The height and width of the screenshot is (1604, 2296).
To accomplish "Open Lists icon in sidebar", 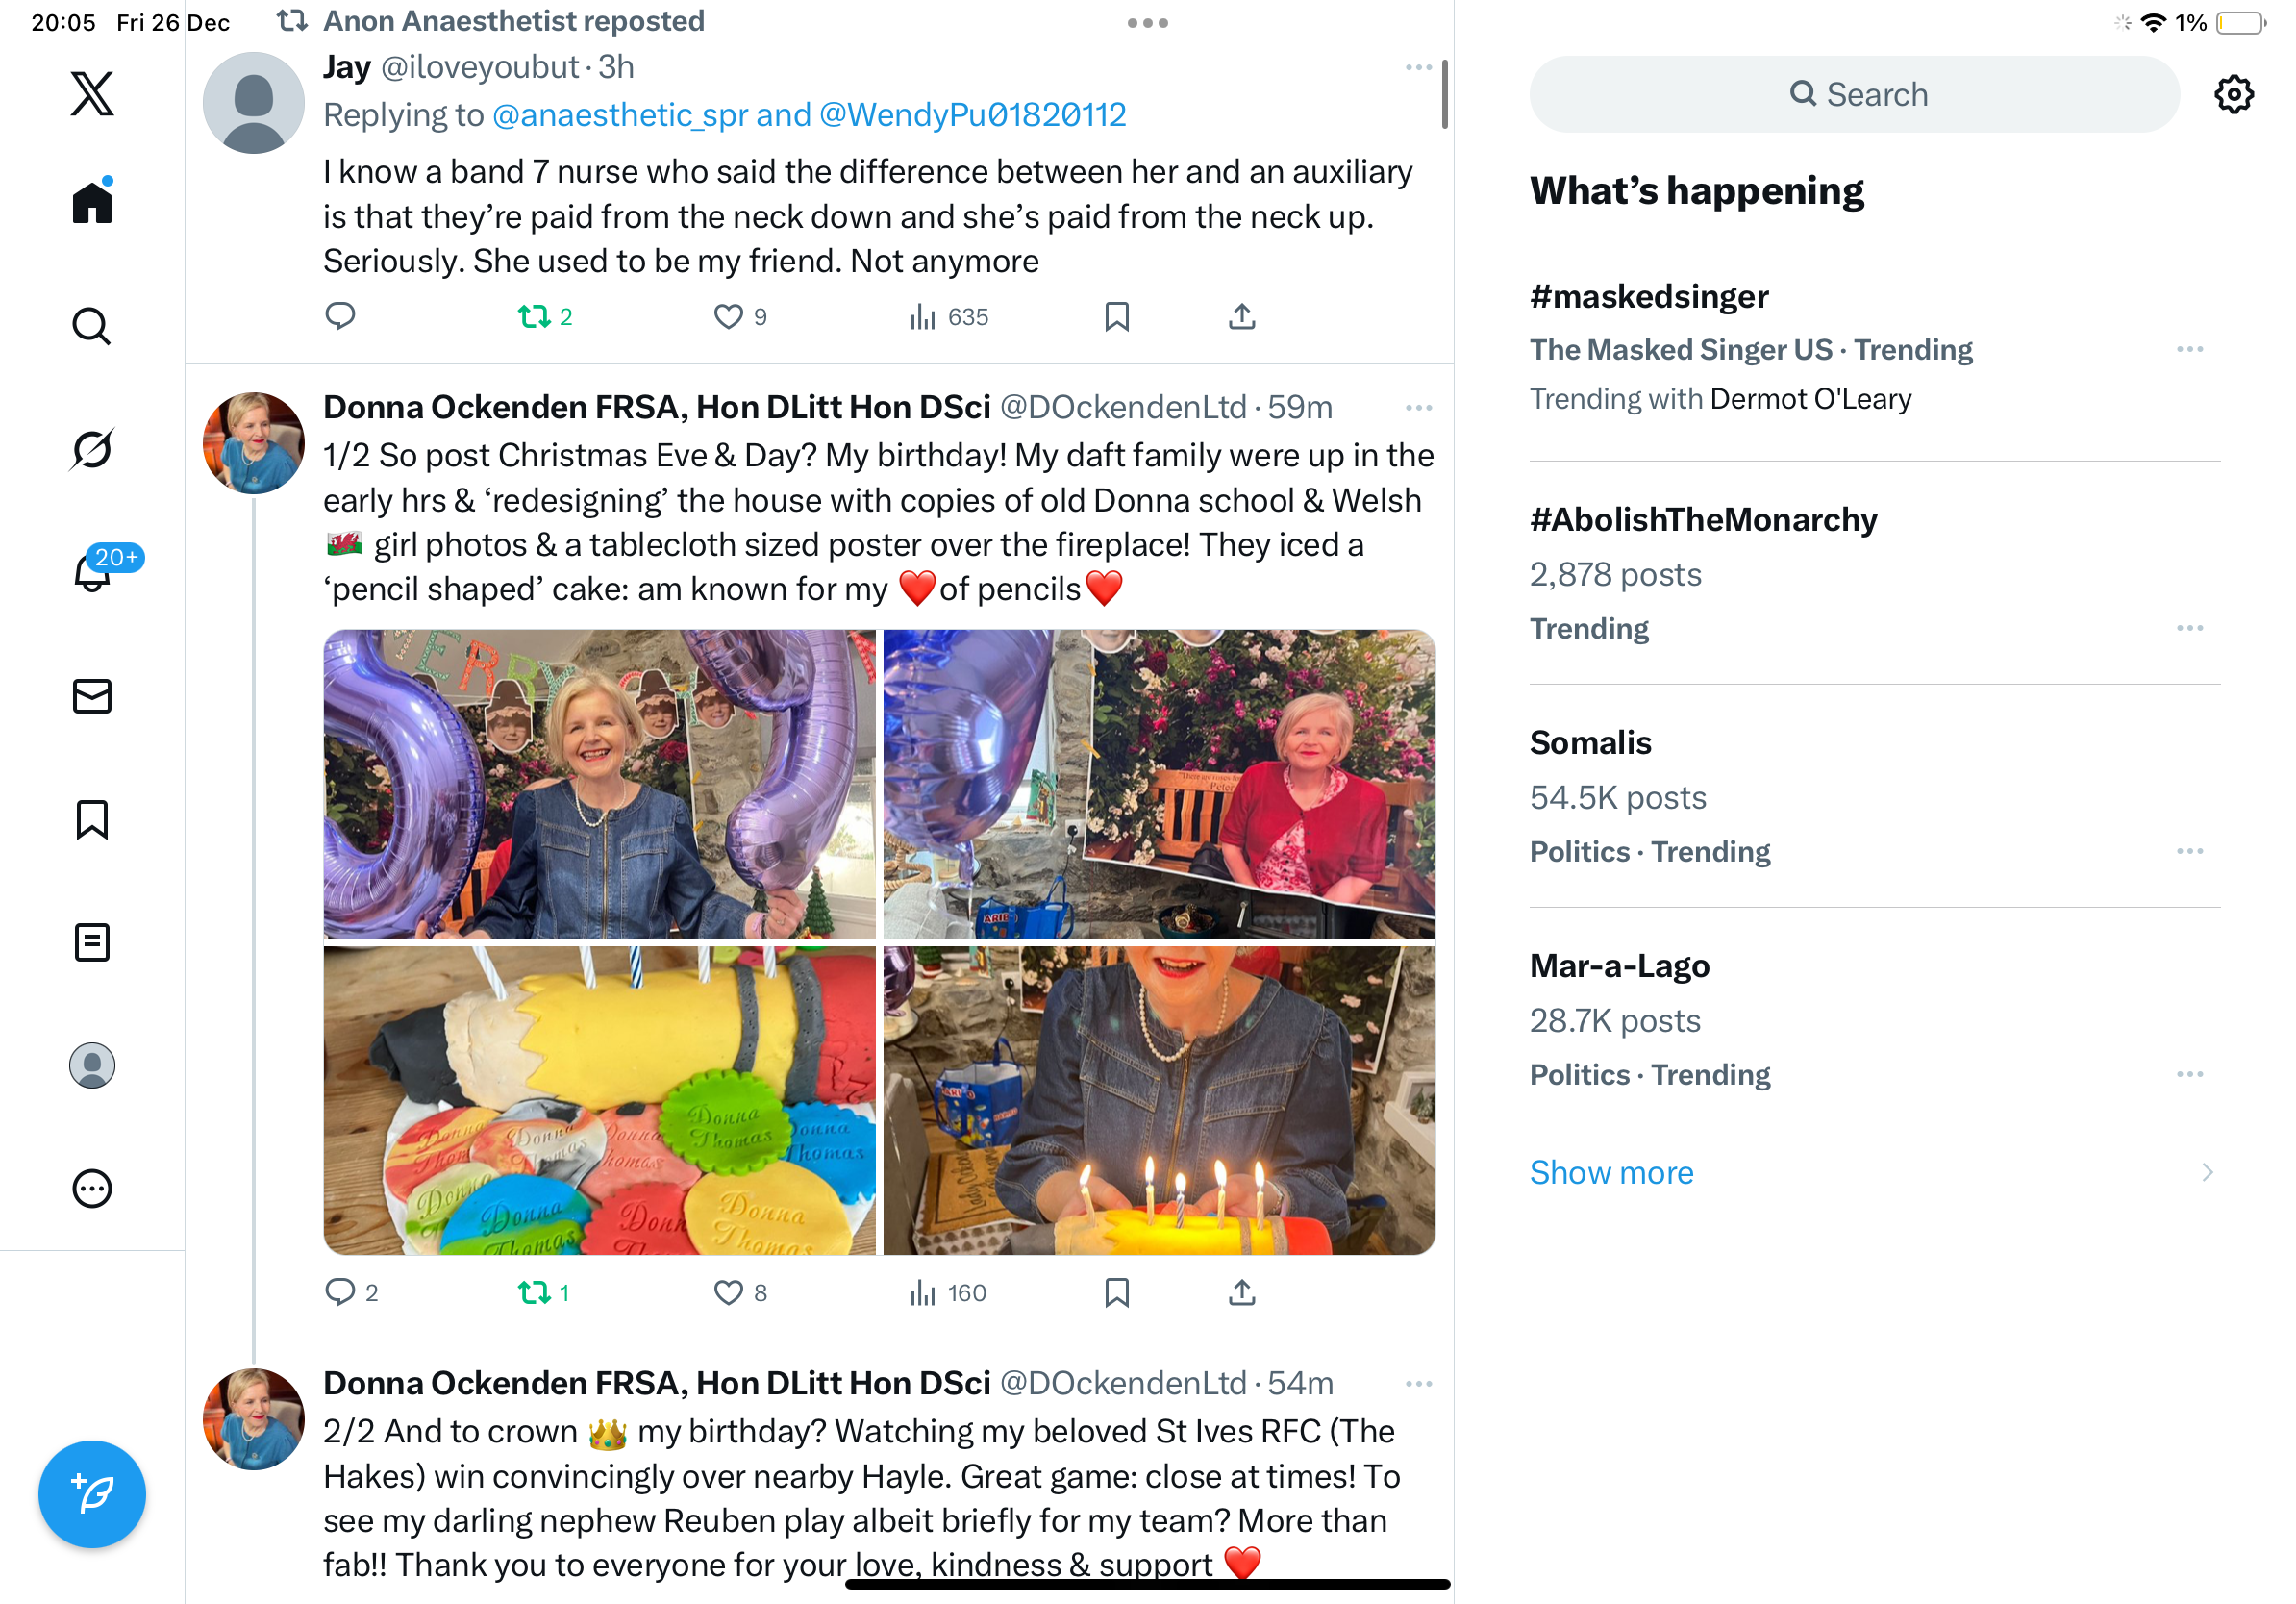I will click(92, 942).
